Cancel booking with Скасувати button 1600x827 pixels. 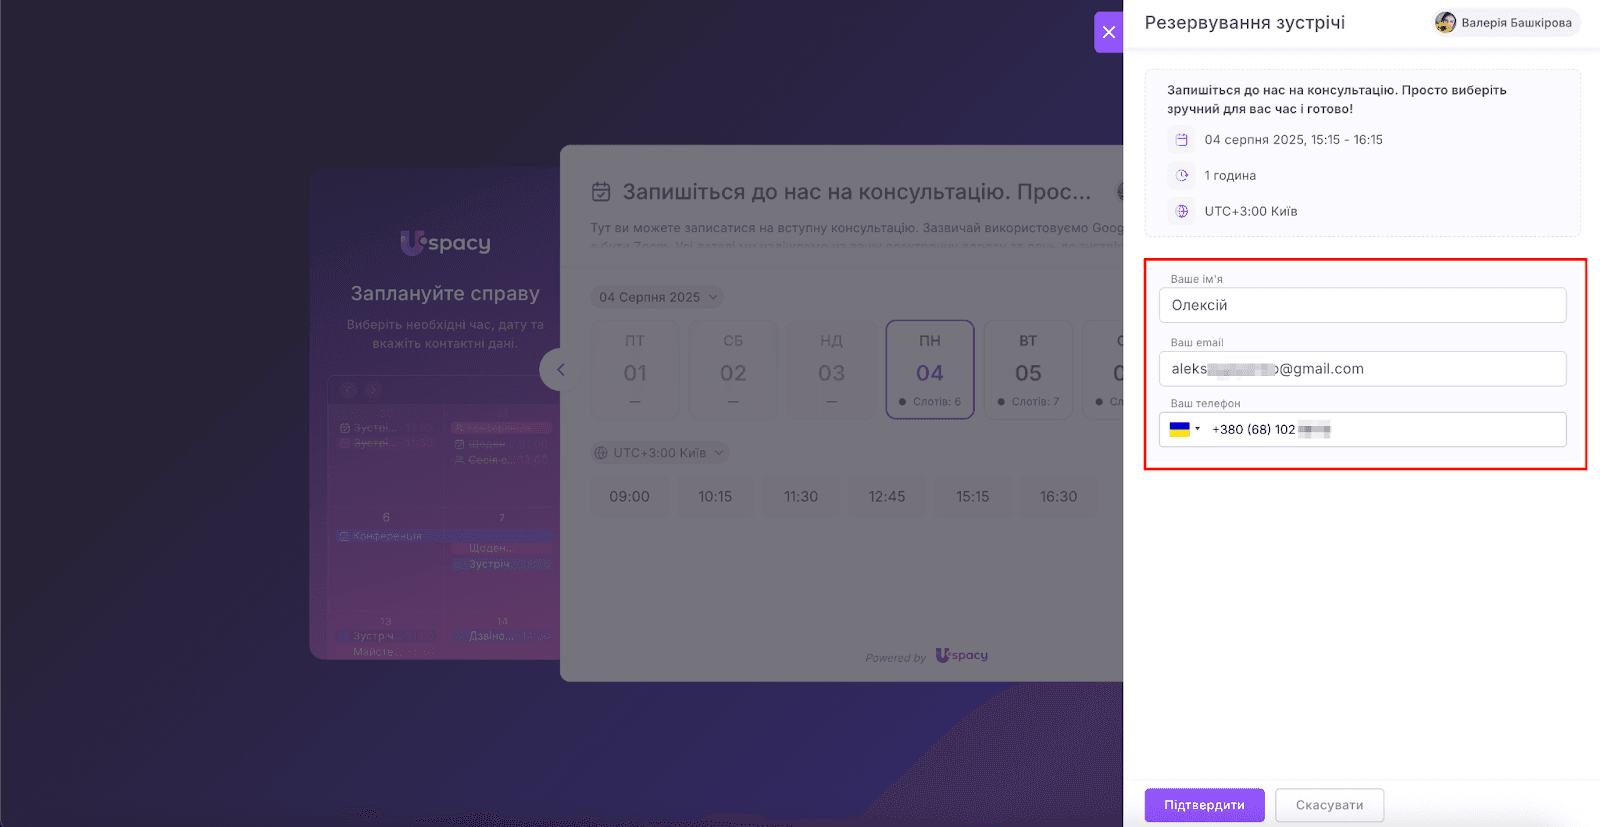pos(1330,805)
